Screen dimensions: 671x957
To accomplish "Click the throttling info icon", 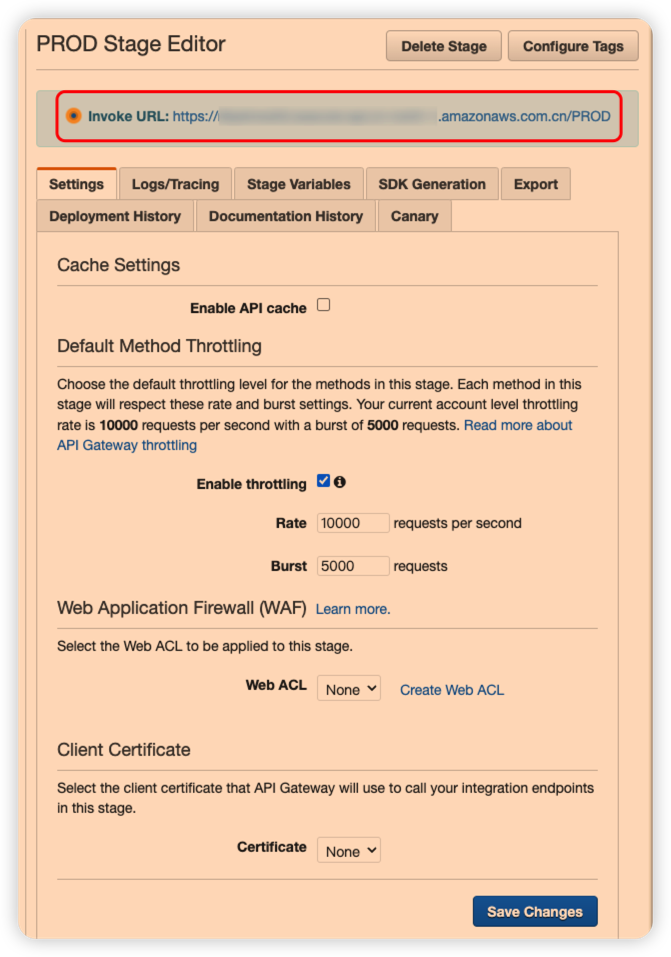I will [339, 482].
